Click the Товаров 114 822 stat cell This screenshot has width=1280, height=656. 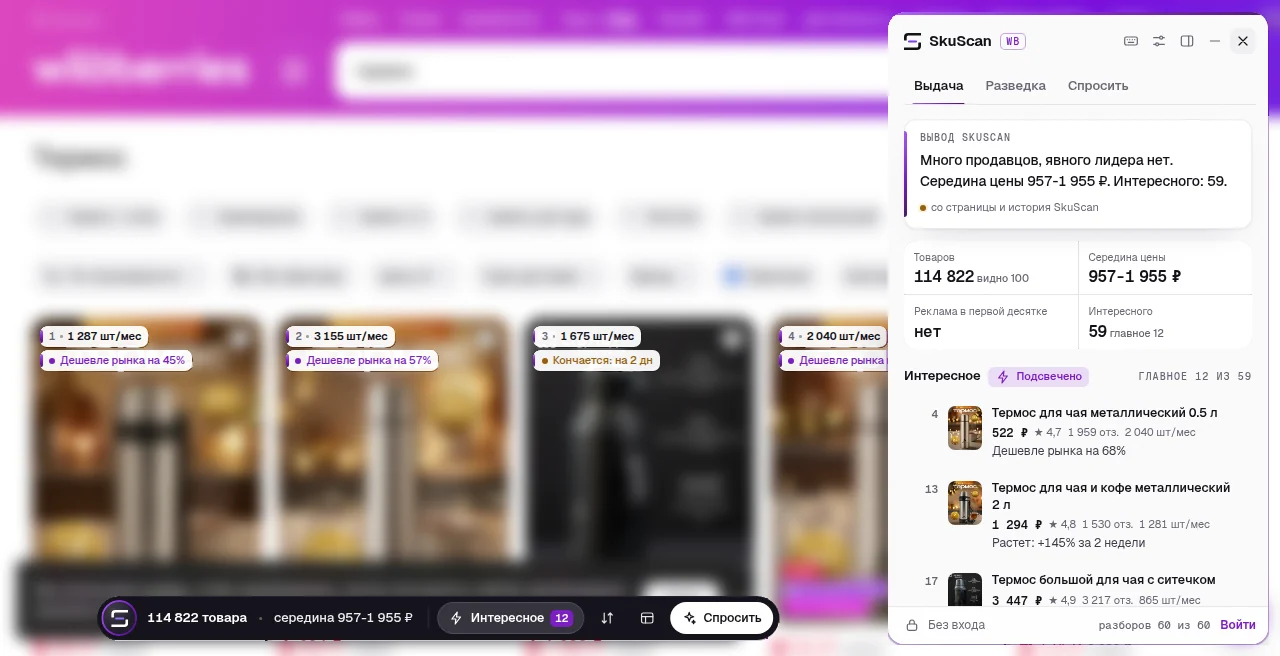(991, 268)
